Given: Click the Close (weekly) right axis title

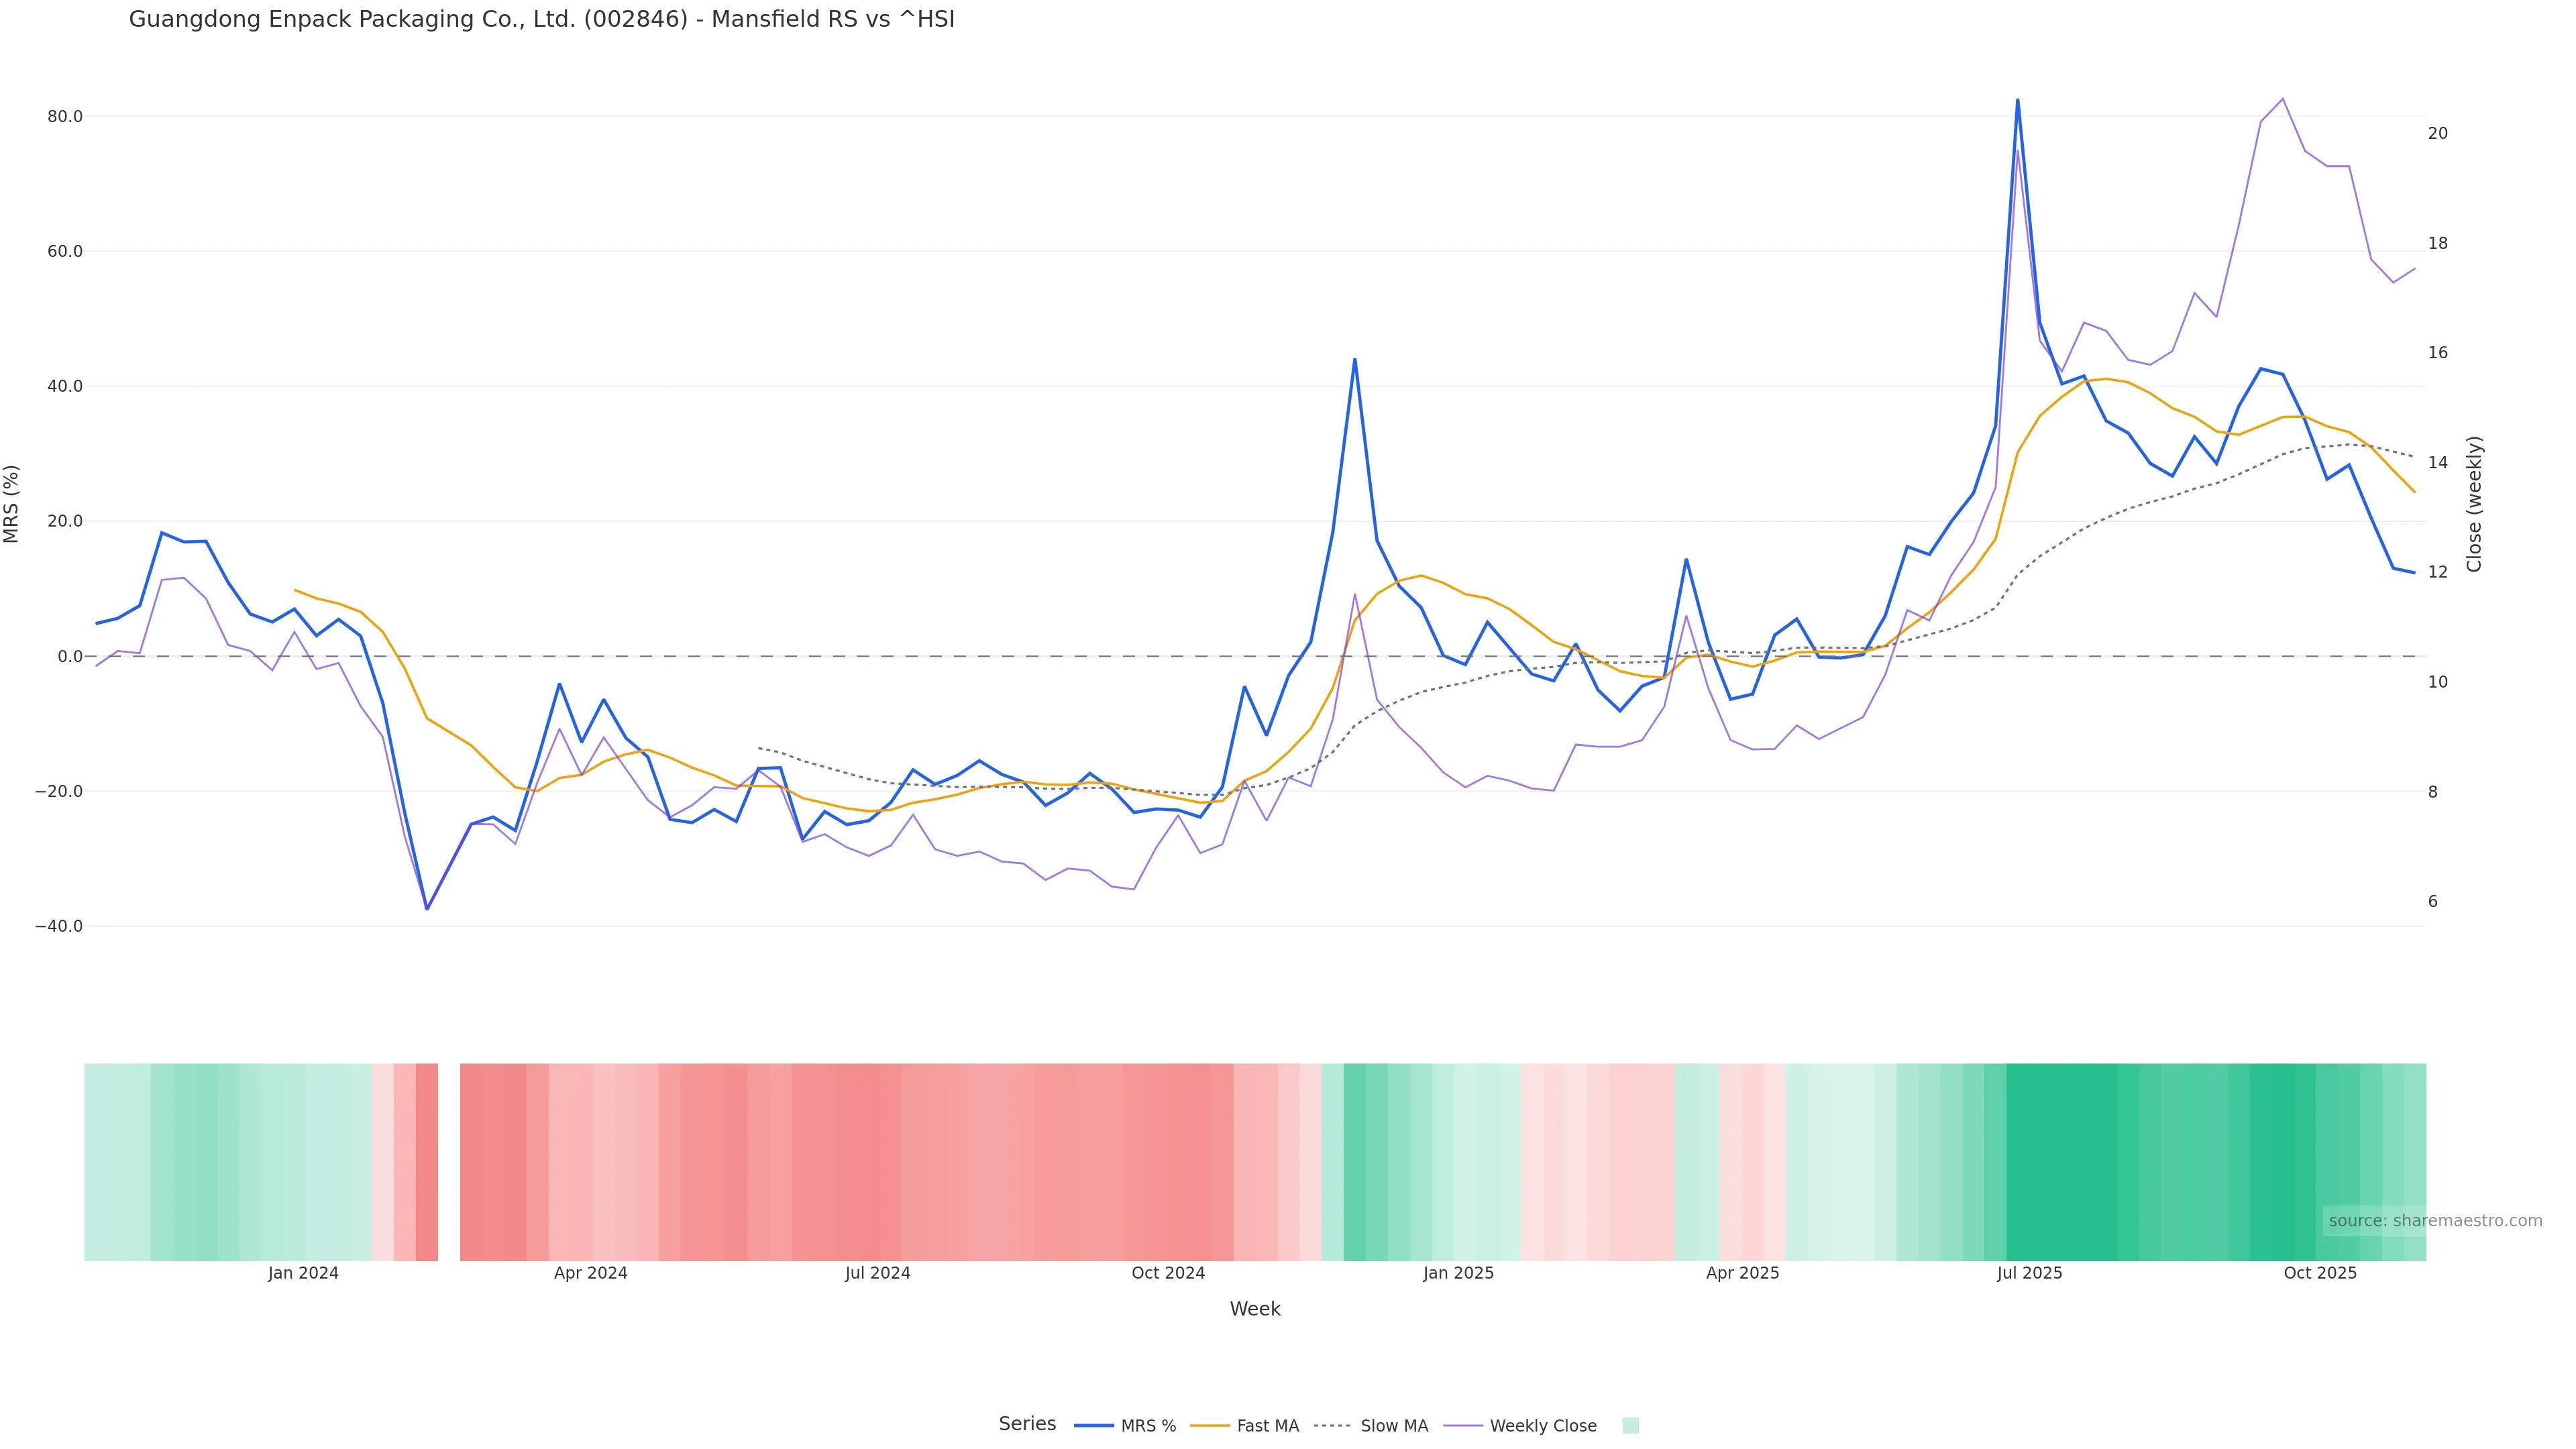Looking at the screenshot, I should click(x=2474, y=504).
